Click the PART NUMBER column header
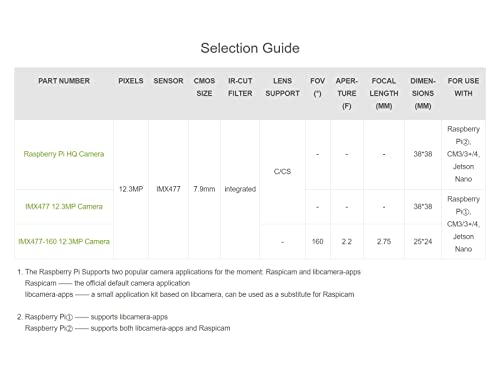Screen dimensions: 500x375 64,81
